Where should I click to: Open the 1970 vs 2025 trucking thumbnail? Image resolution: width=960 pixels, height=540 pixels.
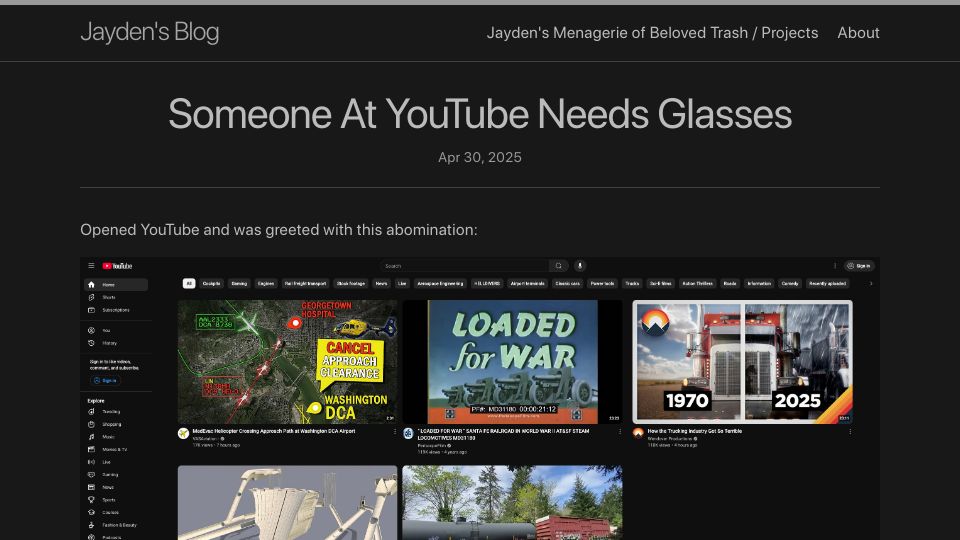pos(742,362)
